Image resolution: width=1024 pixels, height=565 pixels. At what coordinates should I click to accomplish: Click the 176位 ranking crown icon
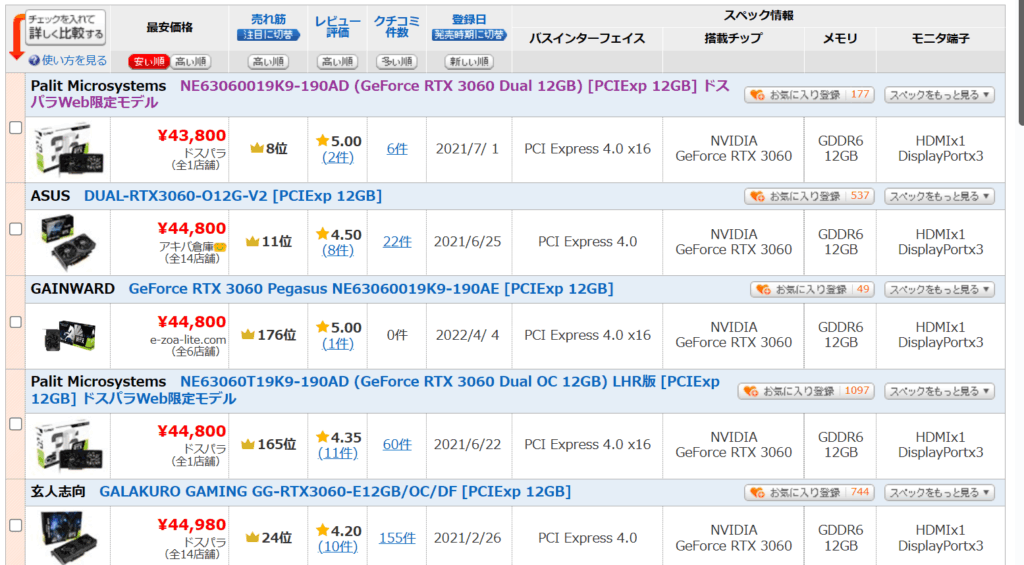(248, 334)
